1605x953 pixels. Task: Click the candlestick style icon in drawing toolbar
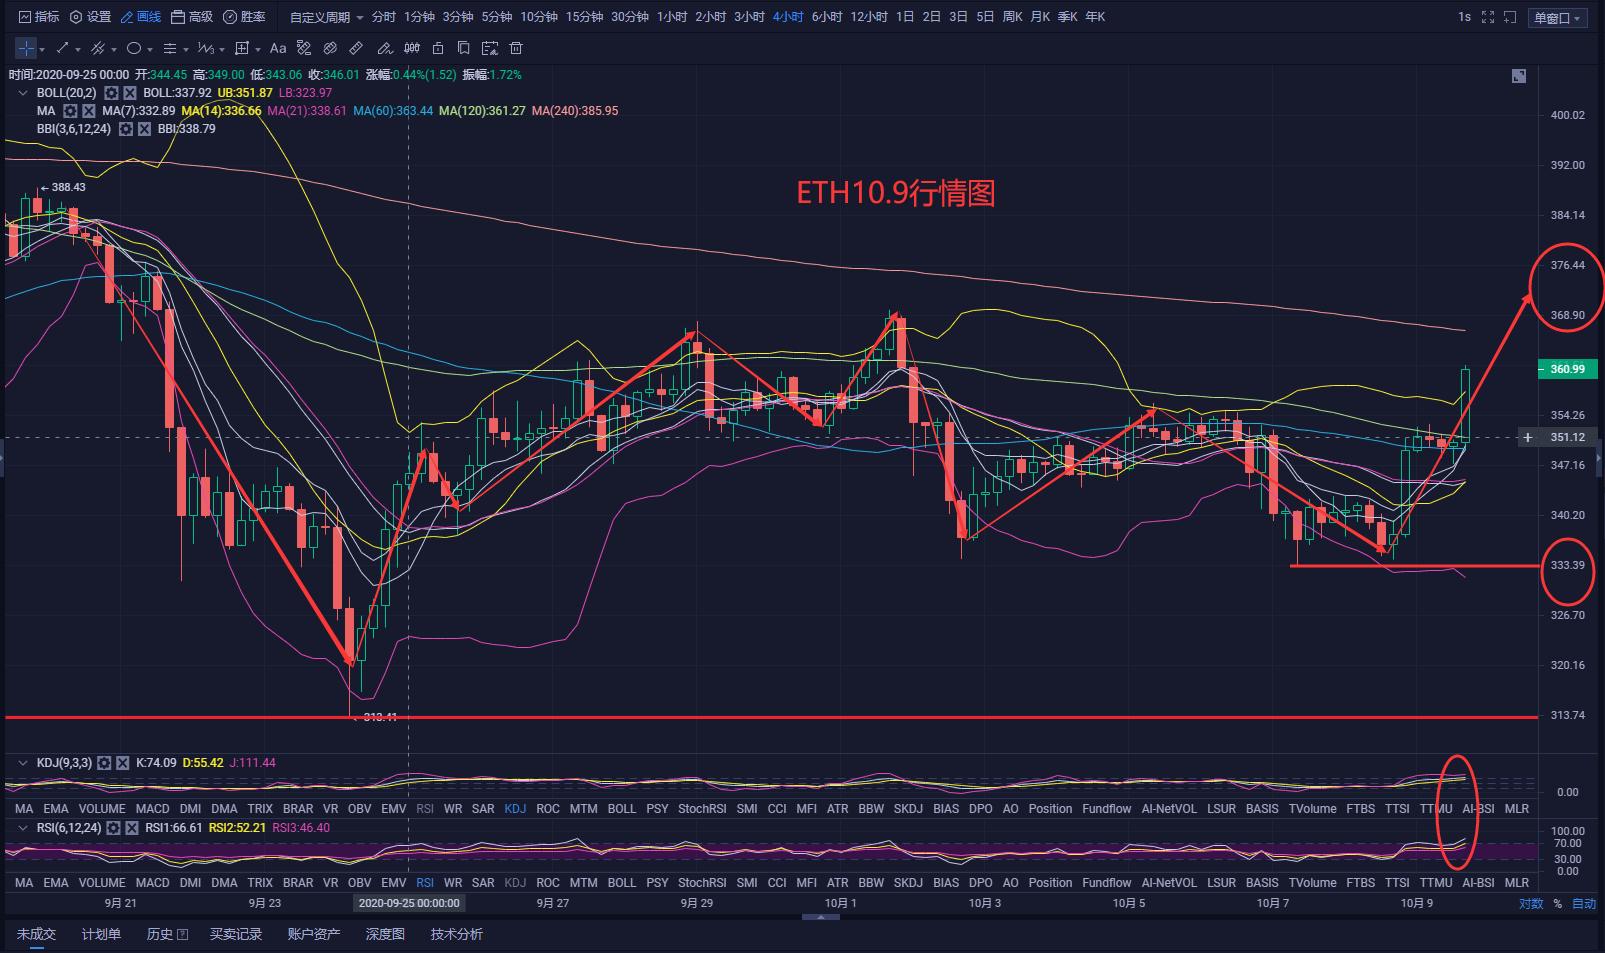point(412,48)
